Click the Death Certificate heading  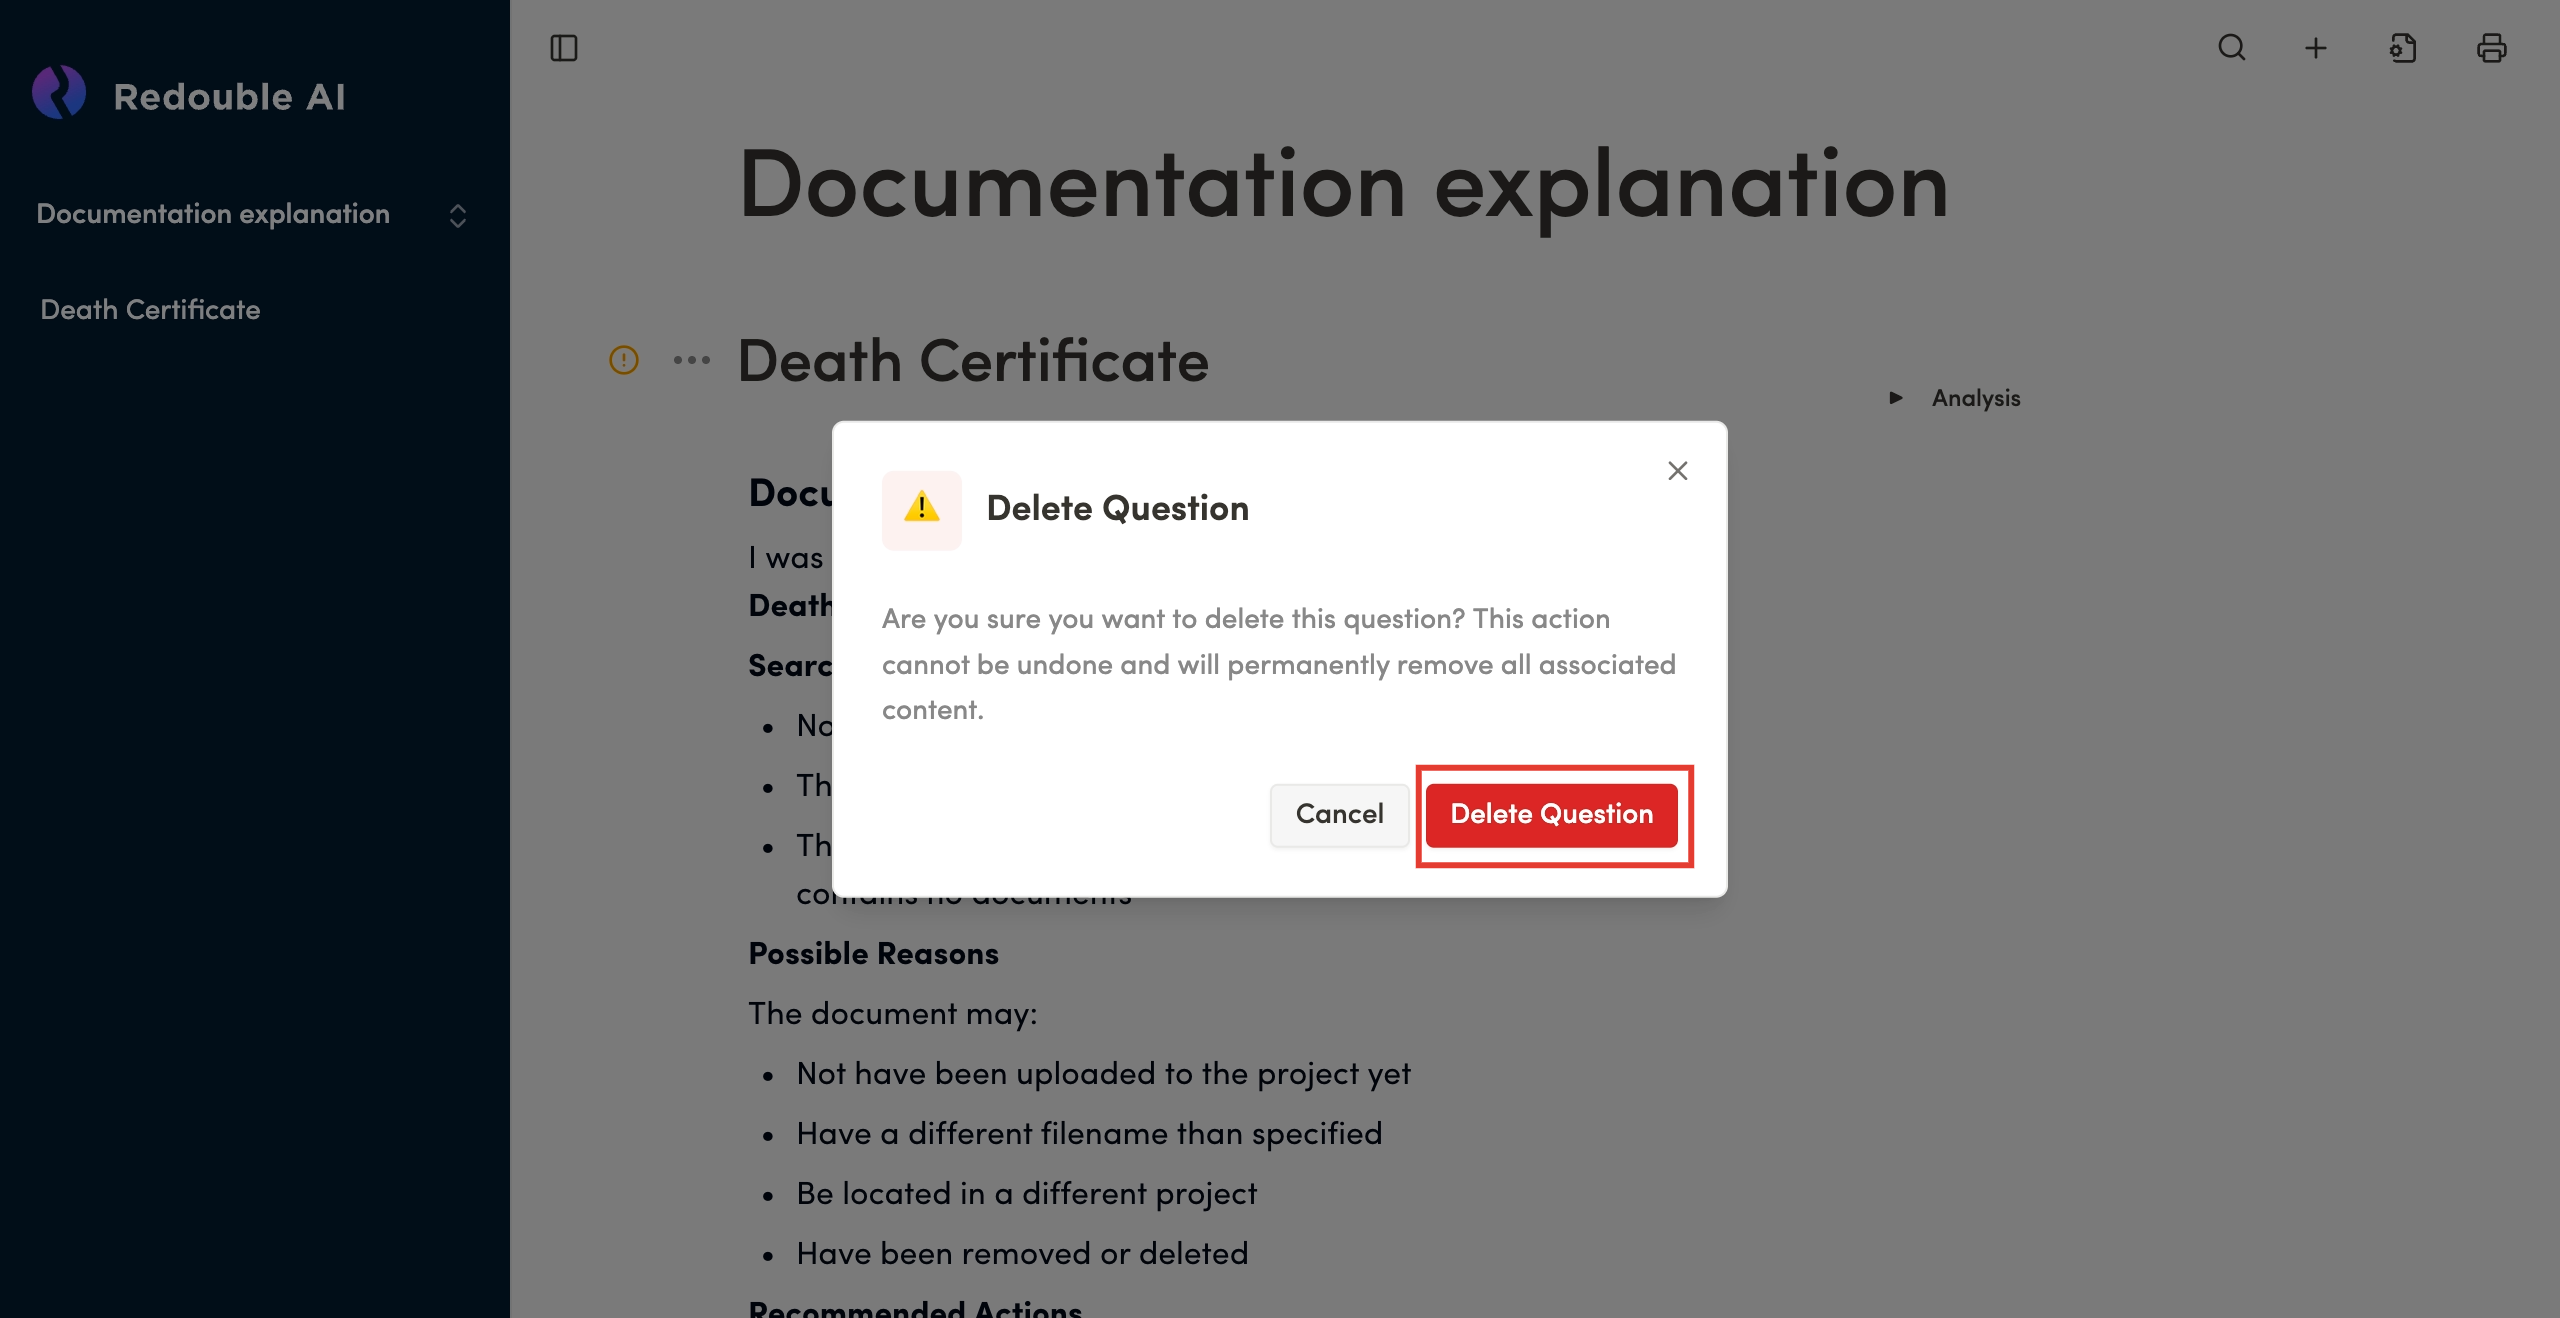point(972,361)
